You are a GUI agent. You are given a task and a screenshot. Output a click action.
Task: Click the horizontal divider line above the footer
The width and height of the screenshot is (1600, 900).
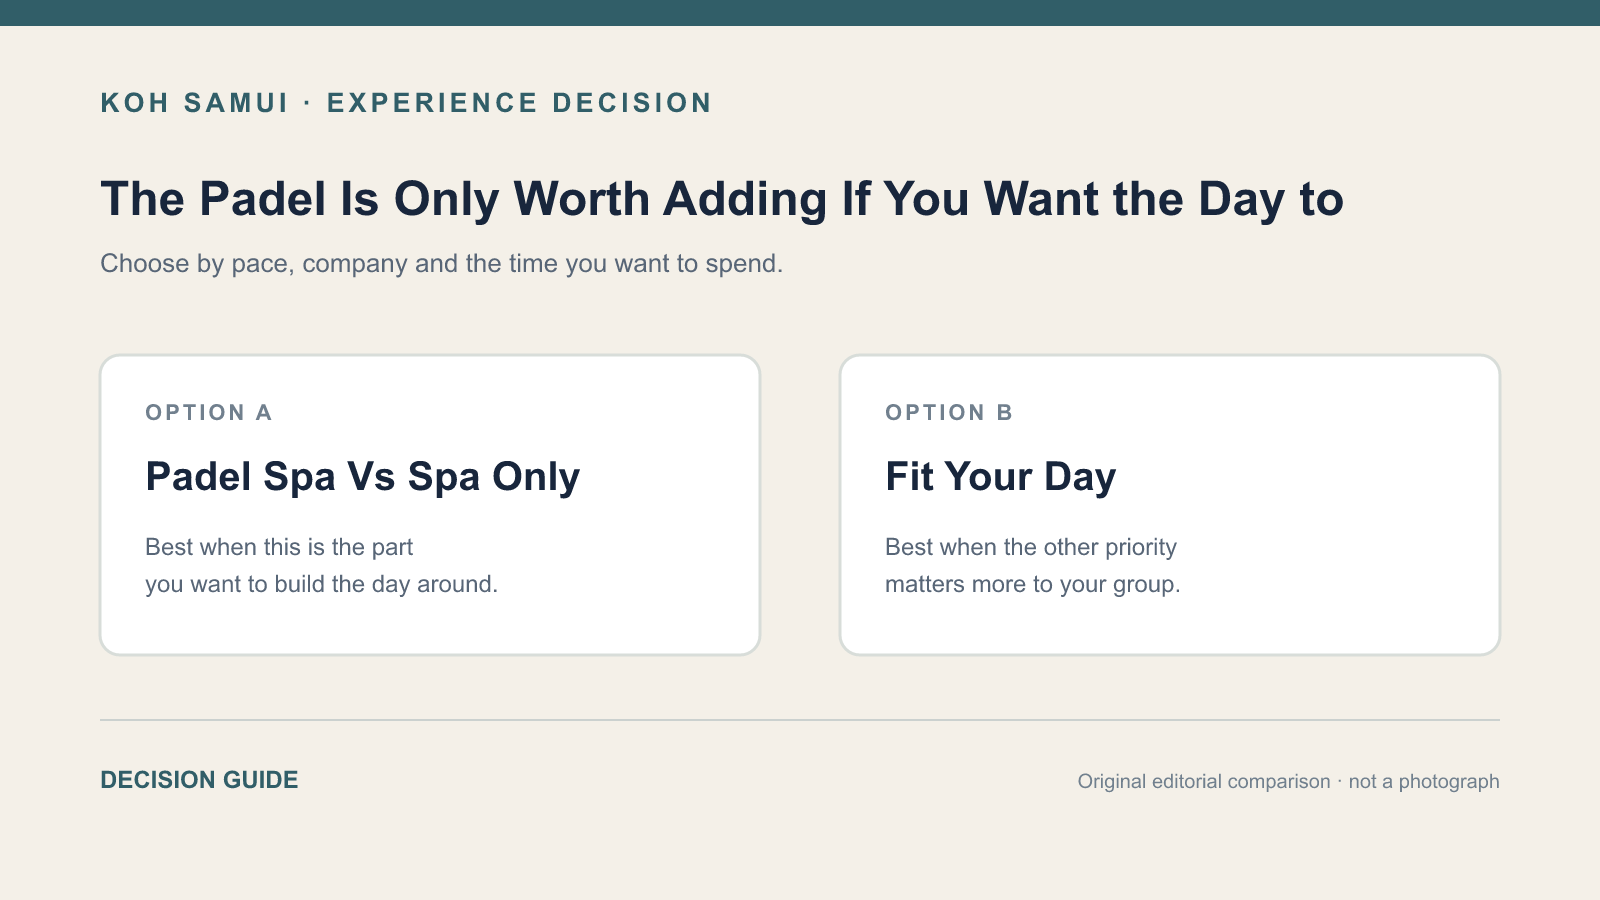pyautogui.click(x=800, y=720)
